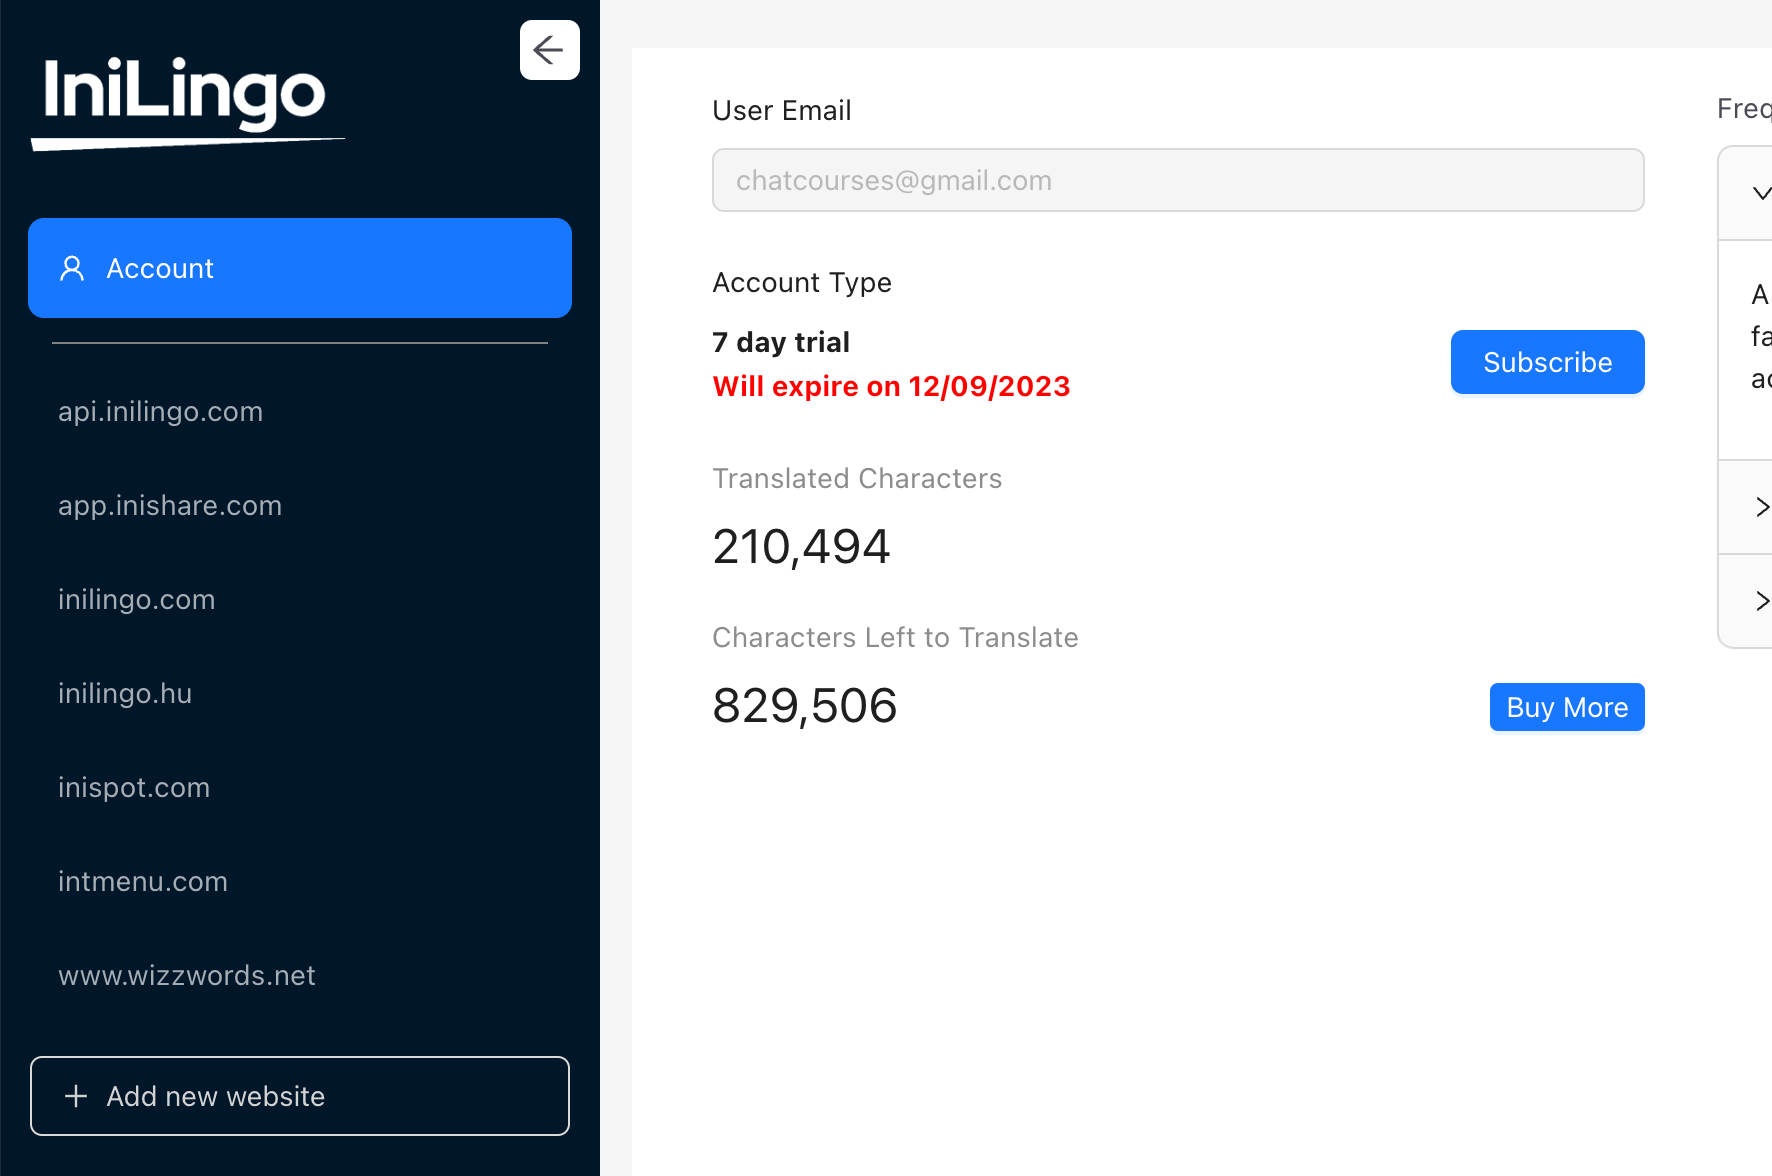Open www.wizzwords.net in the sidebar
The width and height of the screenshot is (1772, 1176).
[187, 976]
